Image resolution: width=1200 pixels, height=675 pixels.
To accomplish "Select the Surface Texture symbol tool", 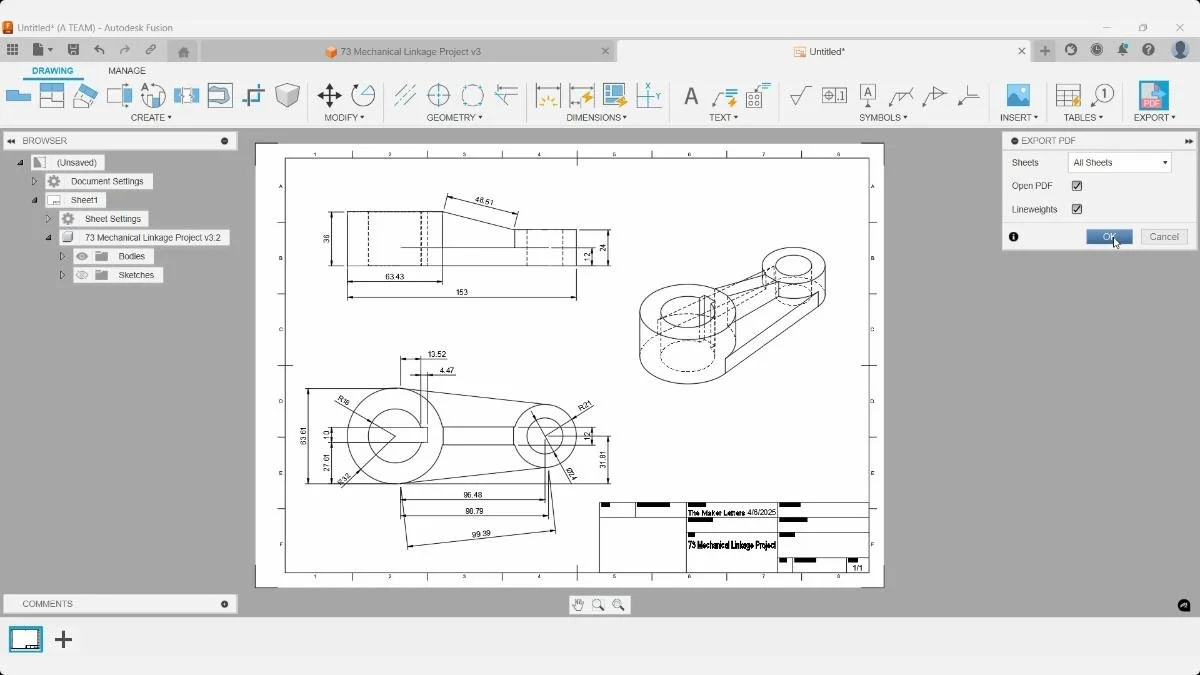I will point(800,96).
